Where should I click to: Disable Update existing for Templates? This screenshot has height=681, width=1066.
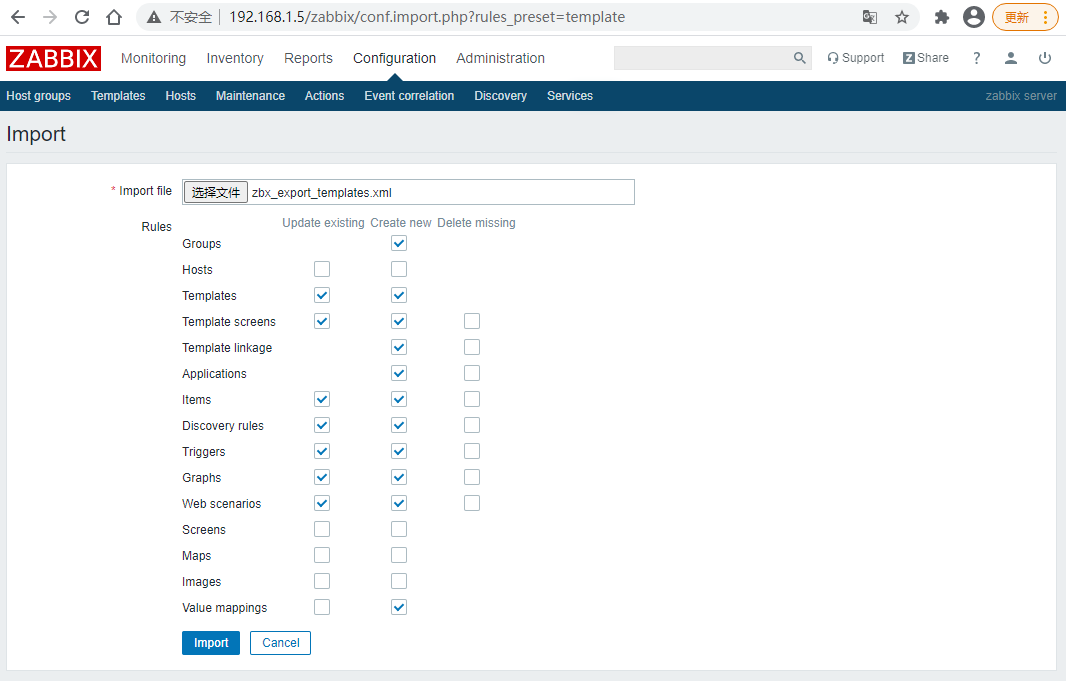pos(322,295)
